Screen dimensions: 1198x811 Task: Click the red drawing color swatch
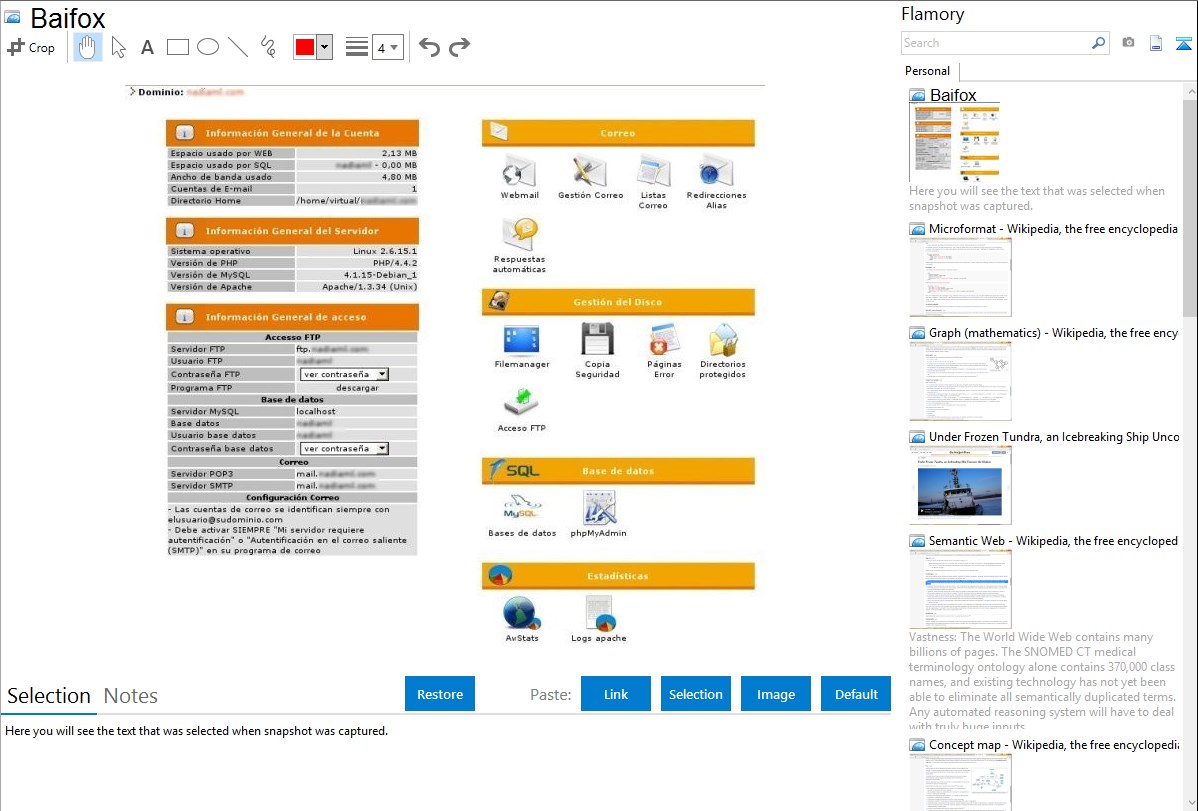pyautogui.click(x=305, y=47)
